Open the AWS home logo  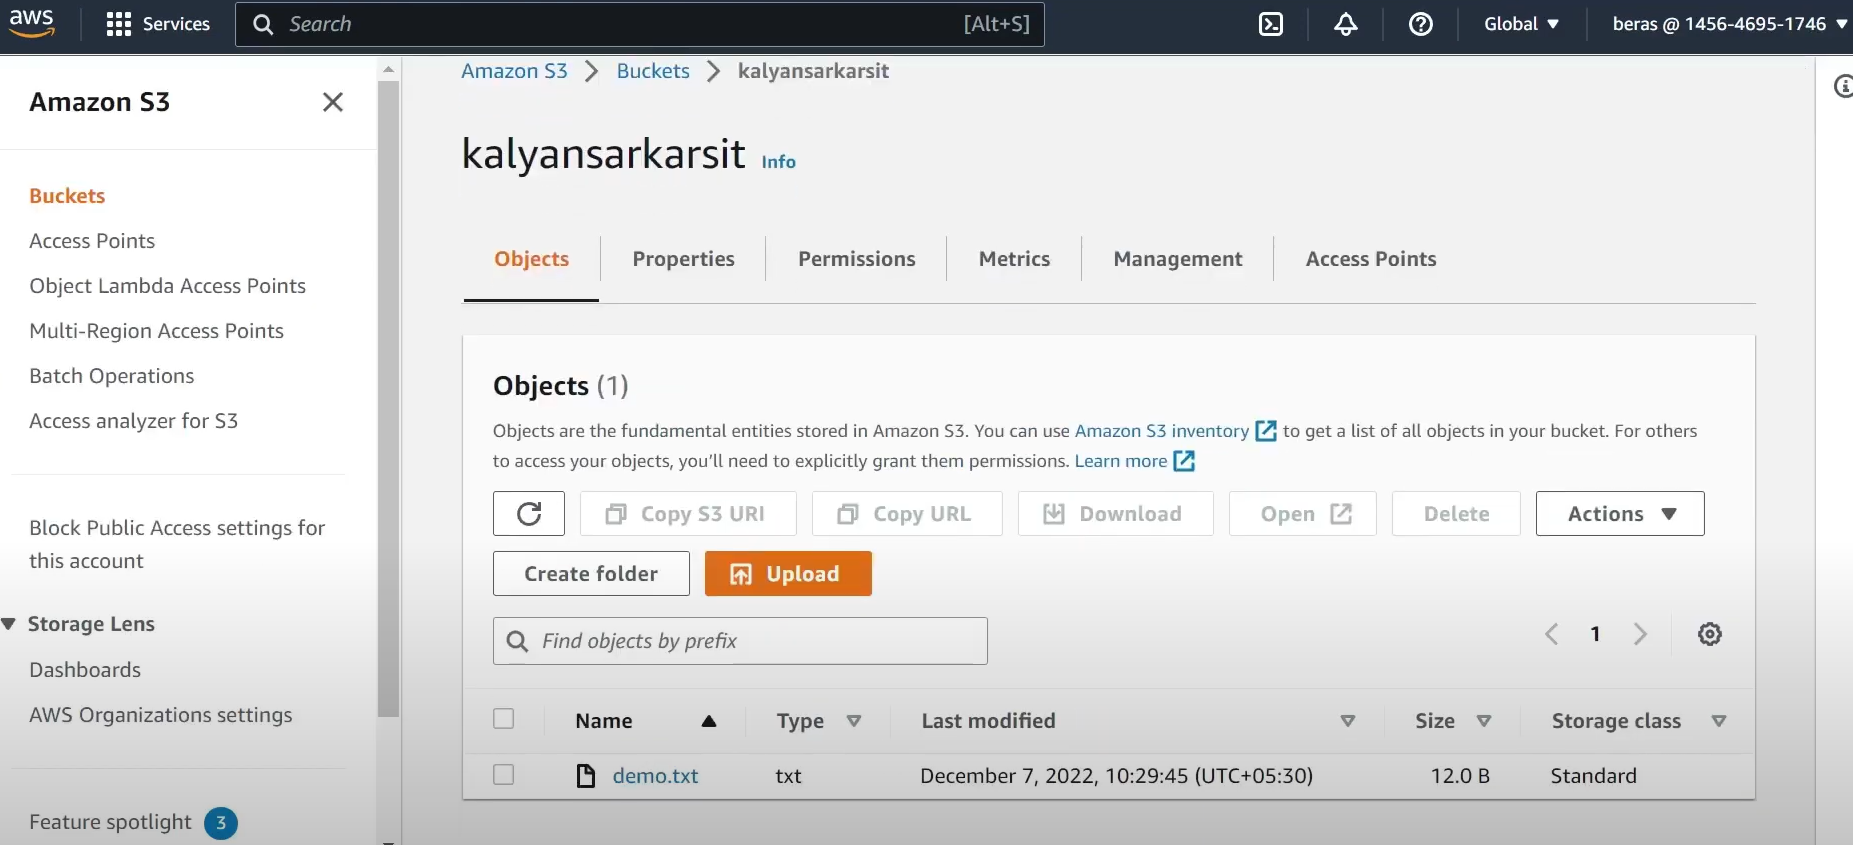(31, 23)
